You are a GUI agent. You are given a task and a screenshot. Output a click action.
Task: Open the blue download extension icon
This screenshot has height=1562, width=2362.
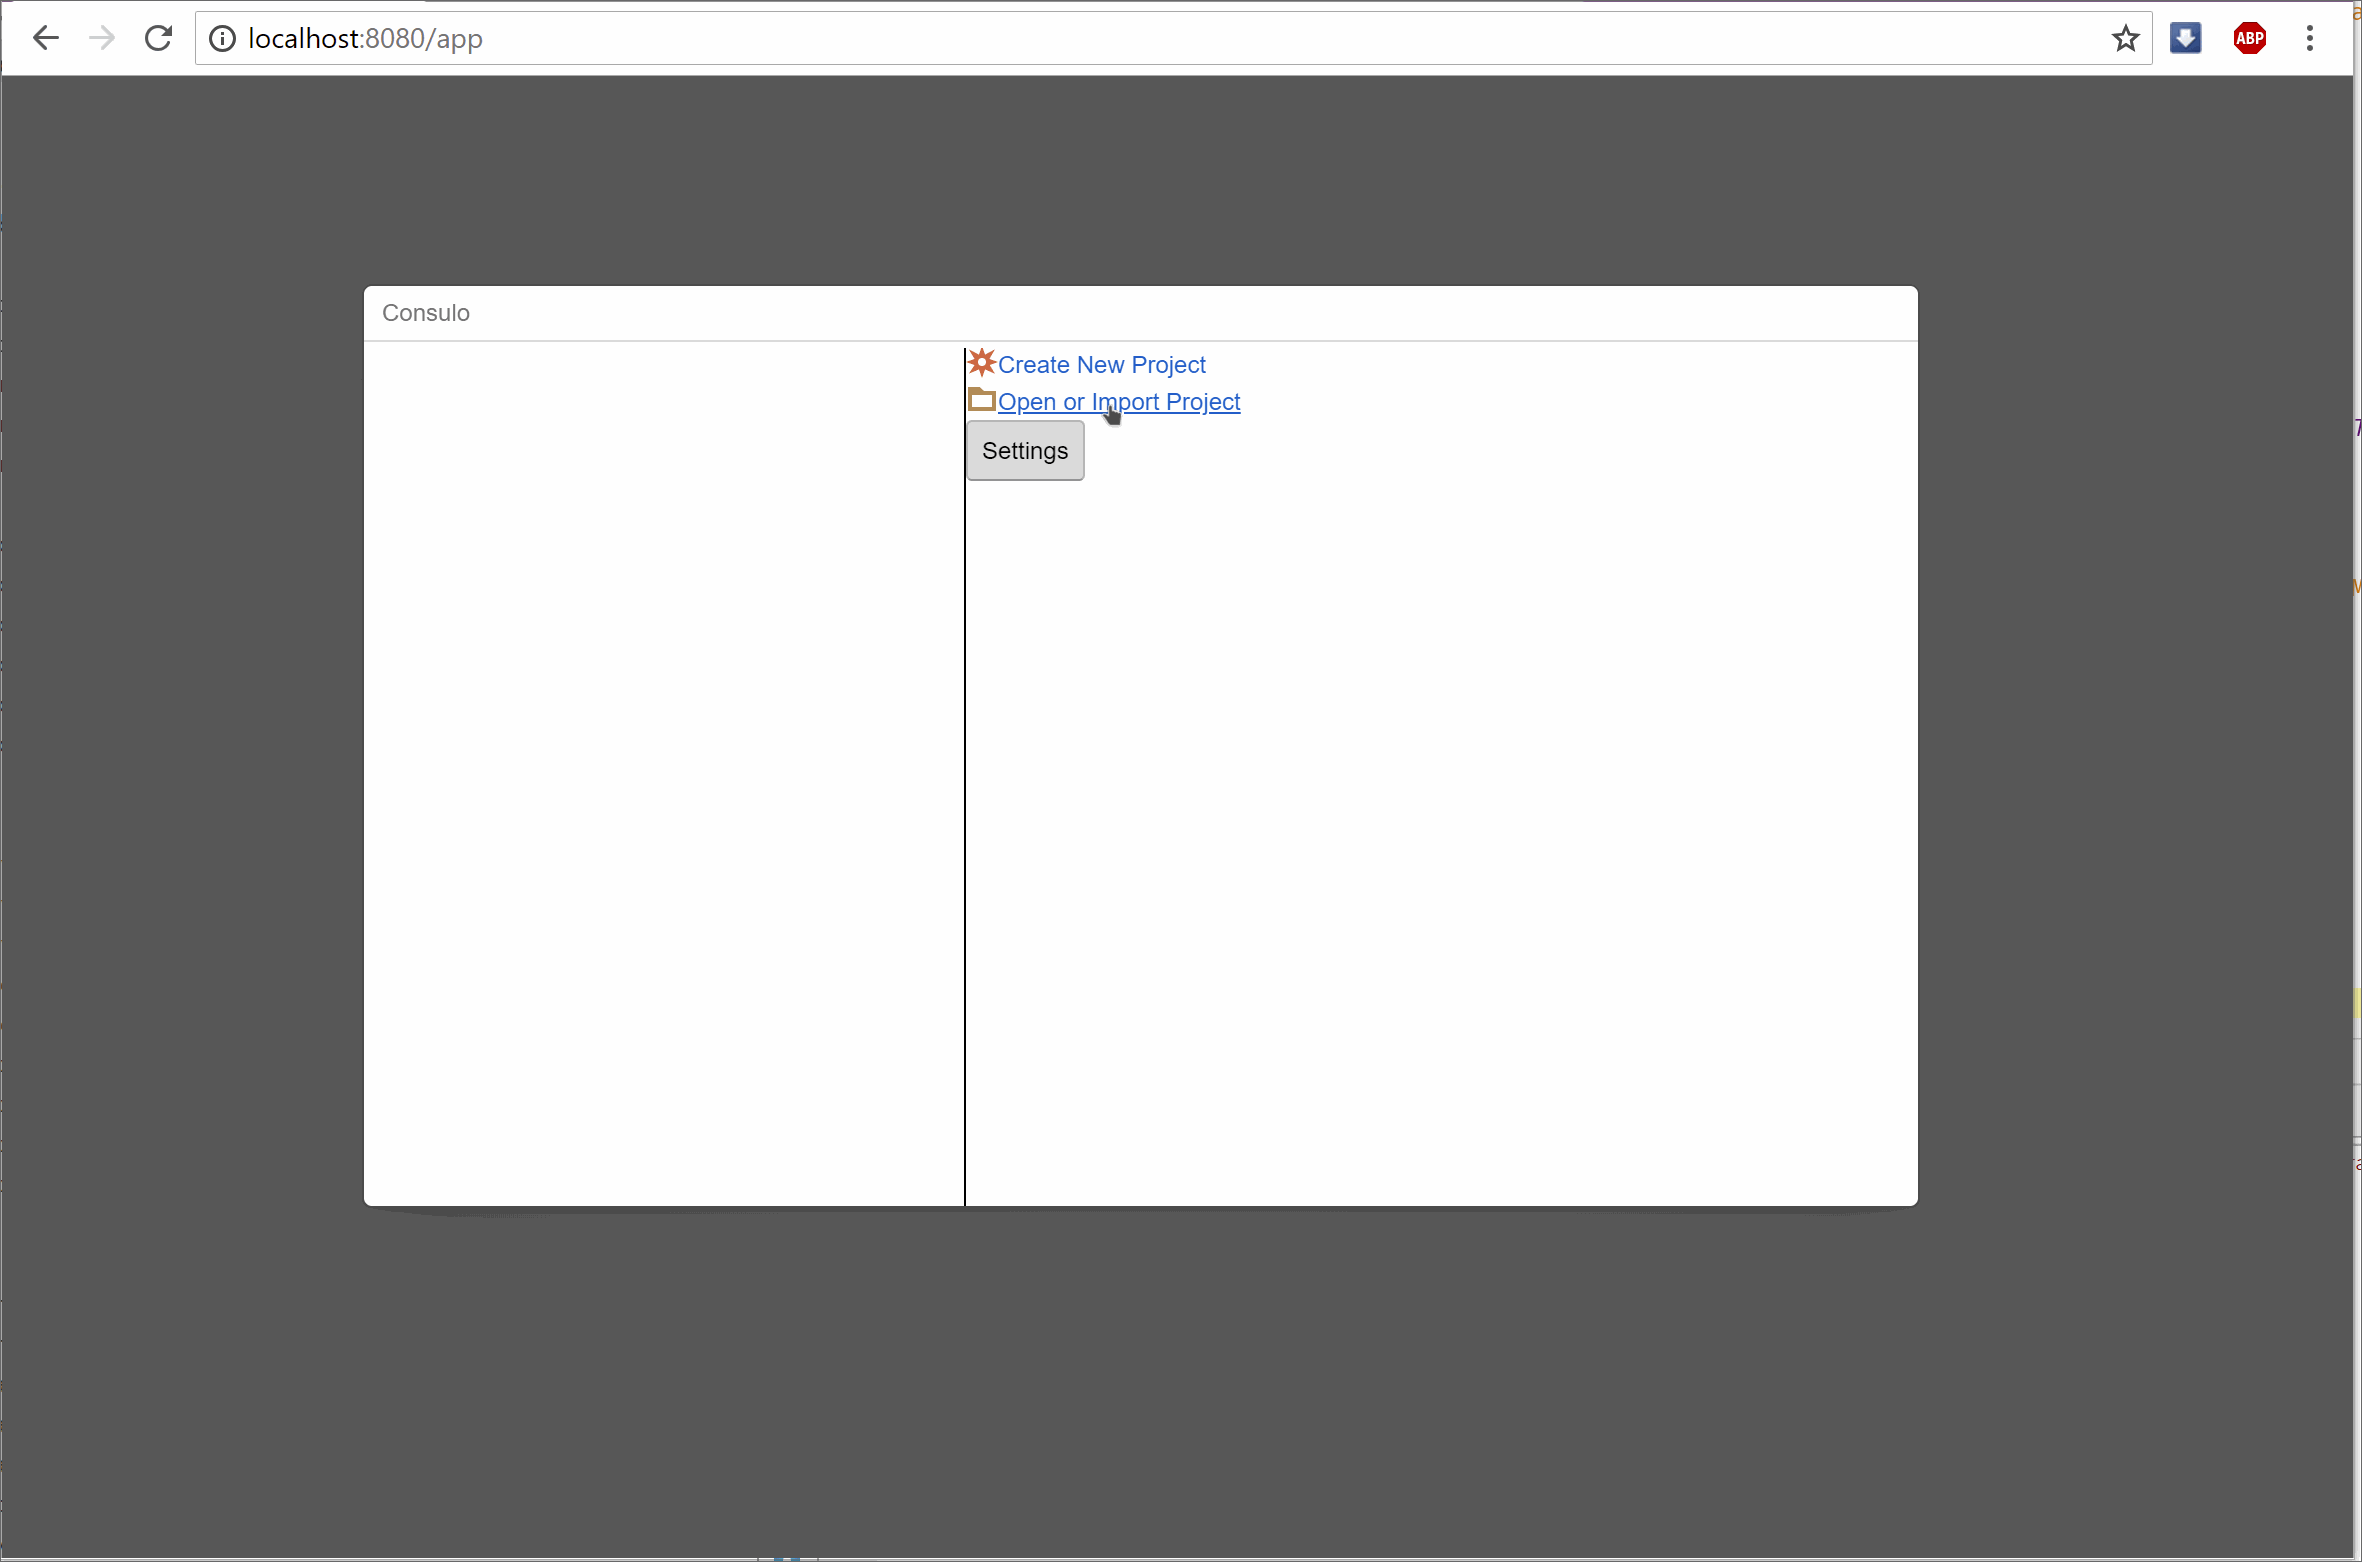2185,38
